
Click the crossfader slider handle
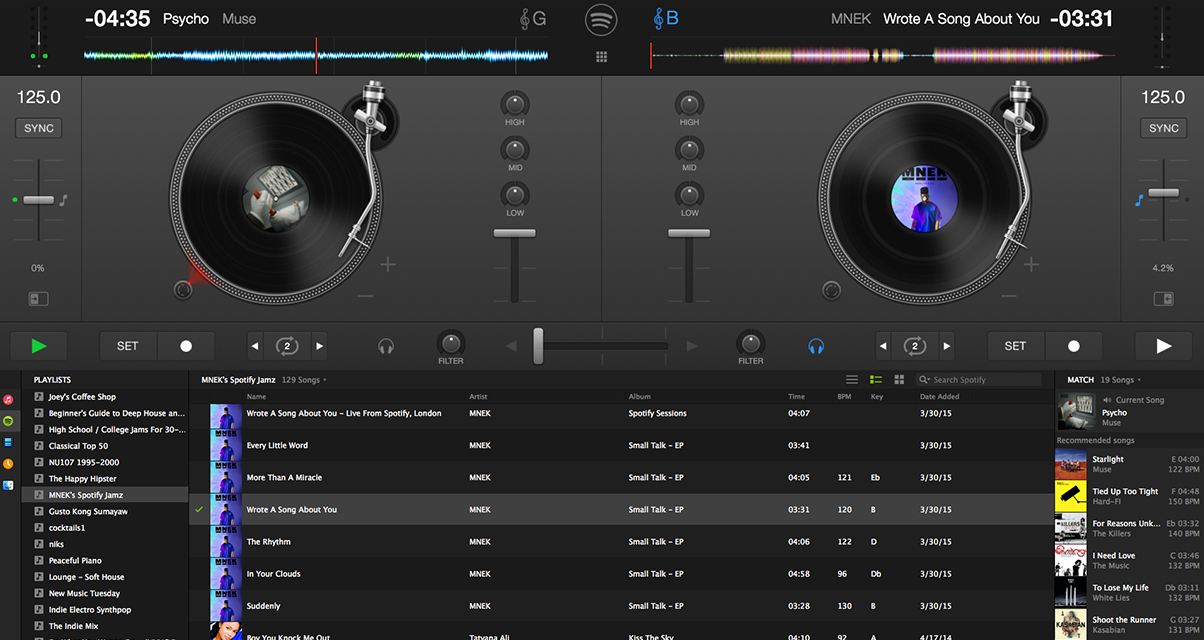[x=538, y=346]
